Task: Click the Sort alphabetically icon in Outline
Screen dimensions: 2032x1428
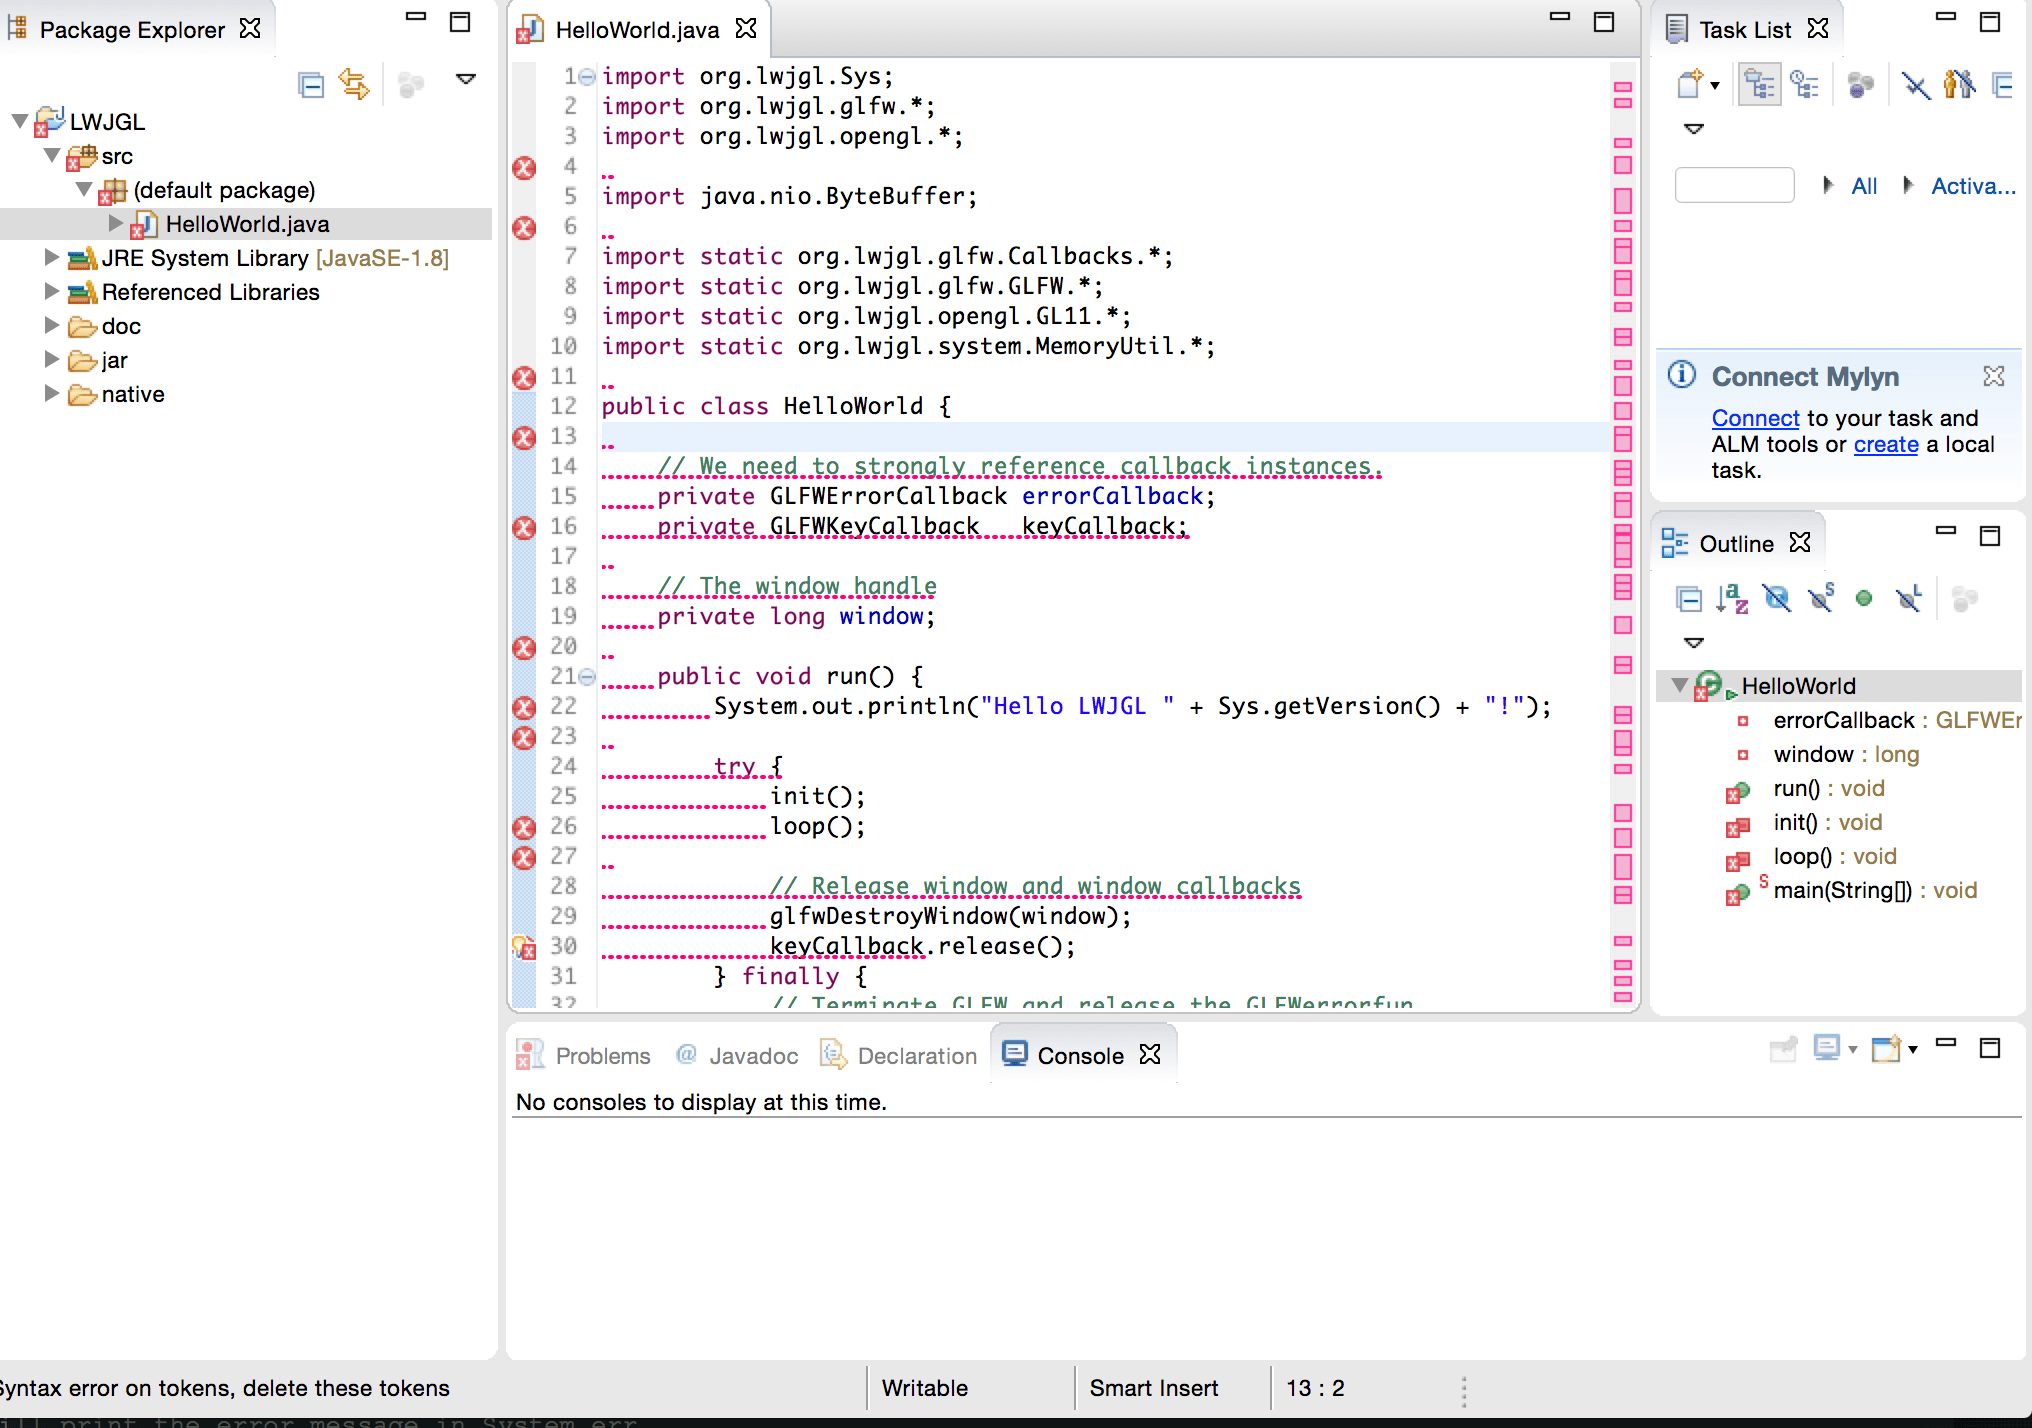Action: pos(1731,599)
